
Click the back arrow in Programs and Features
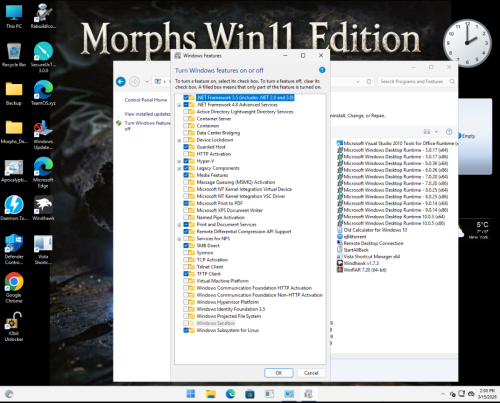point(121,81)
